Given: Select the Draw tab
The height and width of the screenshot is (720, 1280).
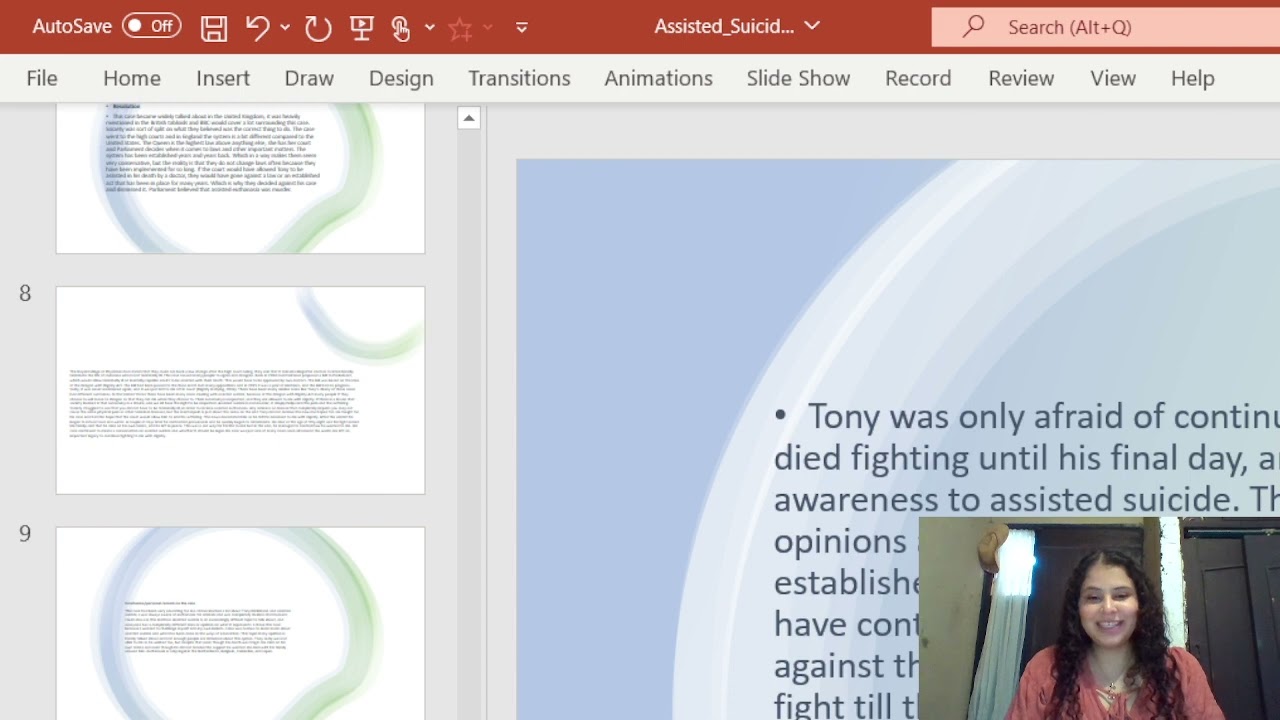Looking at the screenshot, I should pos(309,78).
